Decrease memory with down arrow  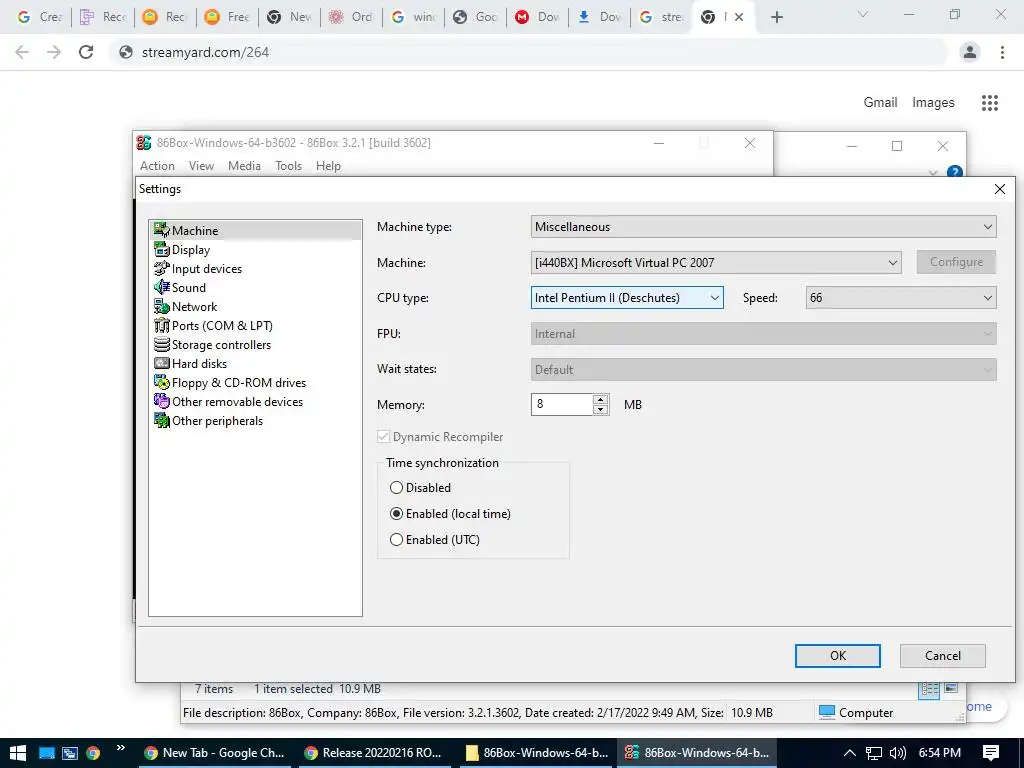600,409
